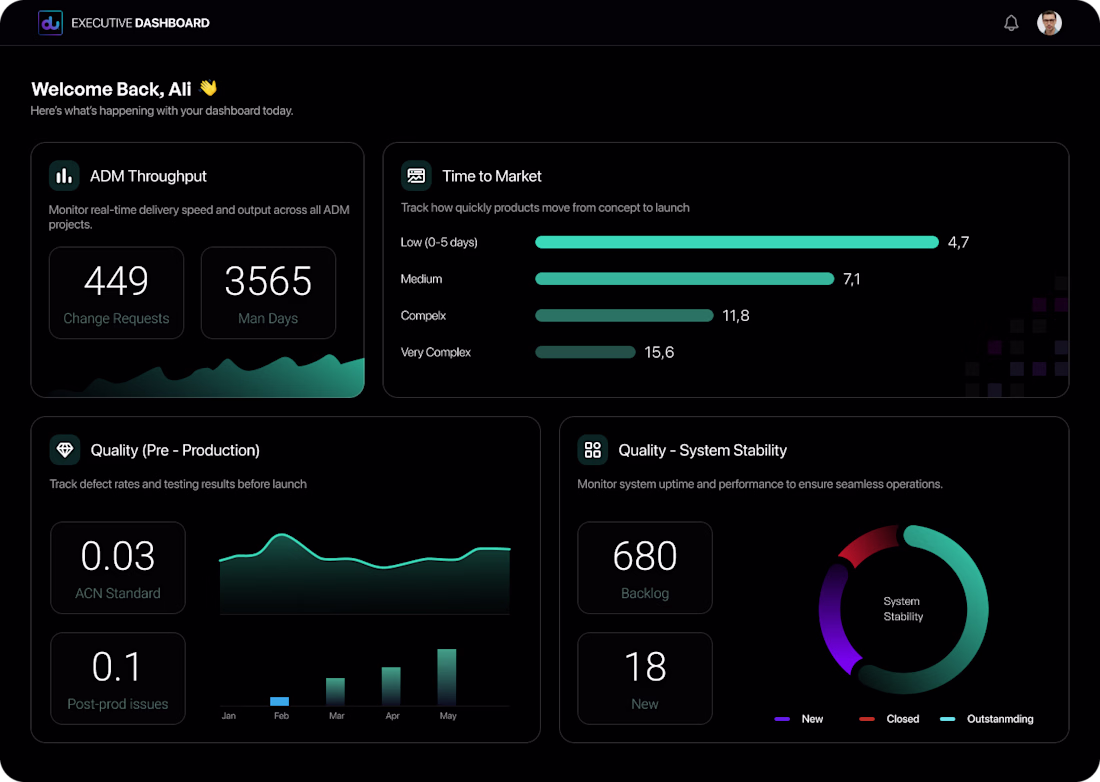The image size is (1100, 782).
Task: Click the Time to Market icon
Action: point(416,176)
